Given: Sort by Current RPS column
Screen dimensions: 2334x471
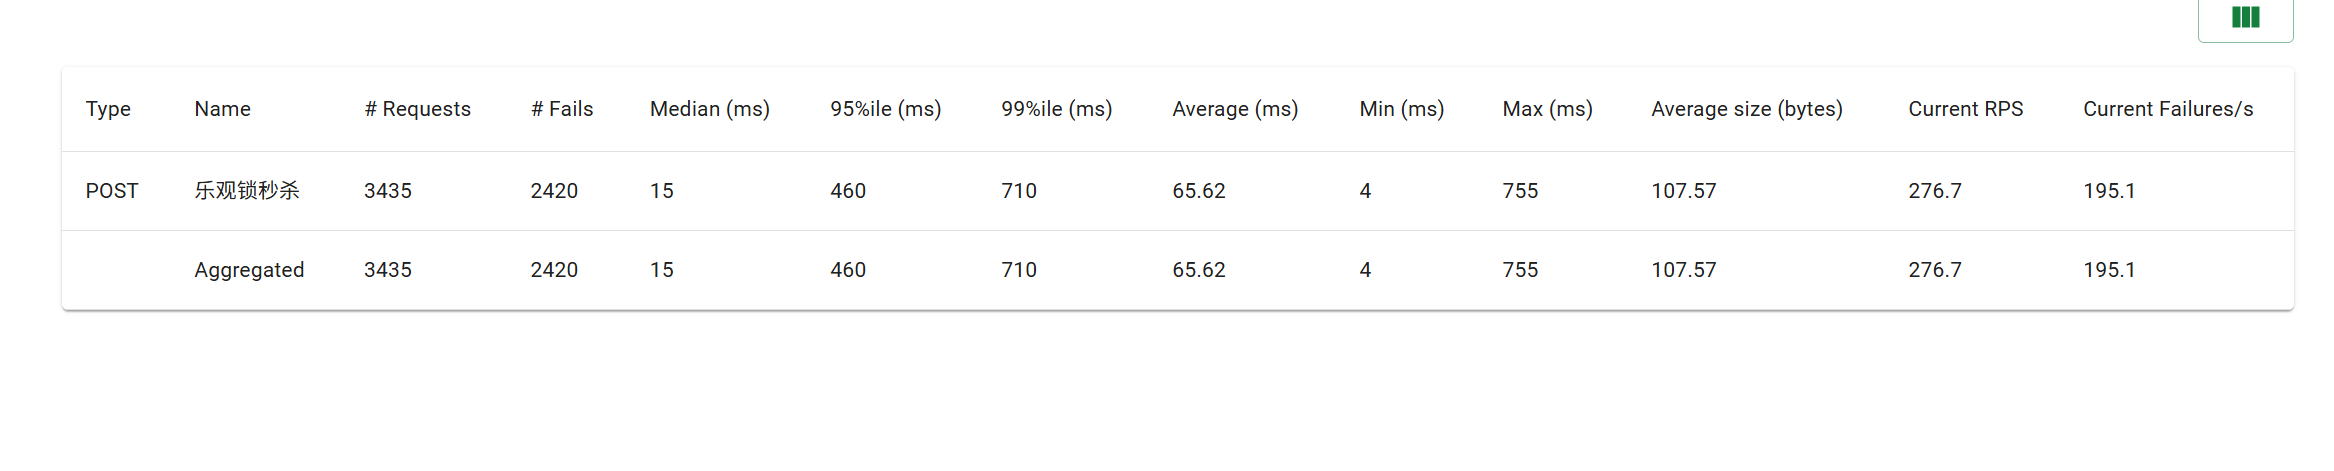Looking at the screenshot, I should pos(1966,109).
